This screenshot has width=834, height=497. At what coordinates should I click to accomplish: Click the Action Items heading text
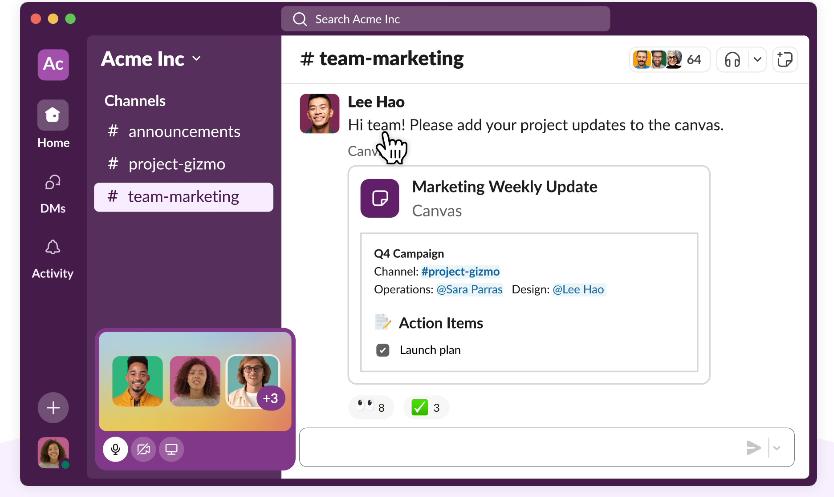pos(441,323)
